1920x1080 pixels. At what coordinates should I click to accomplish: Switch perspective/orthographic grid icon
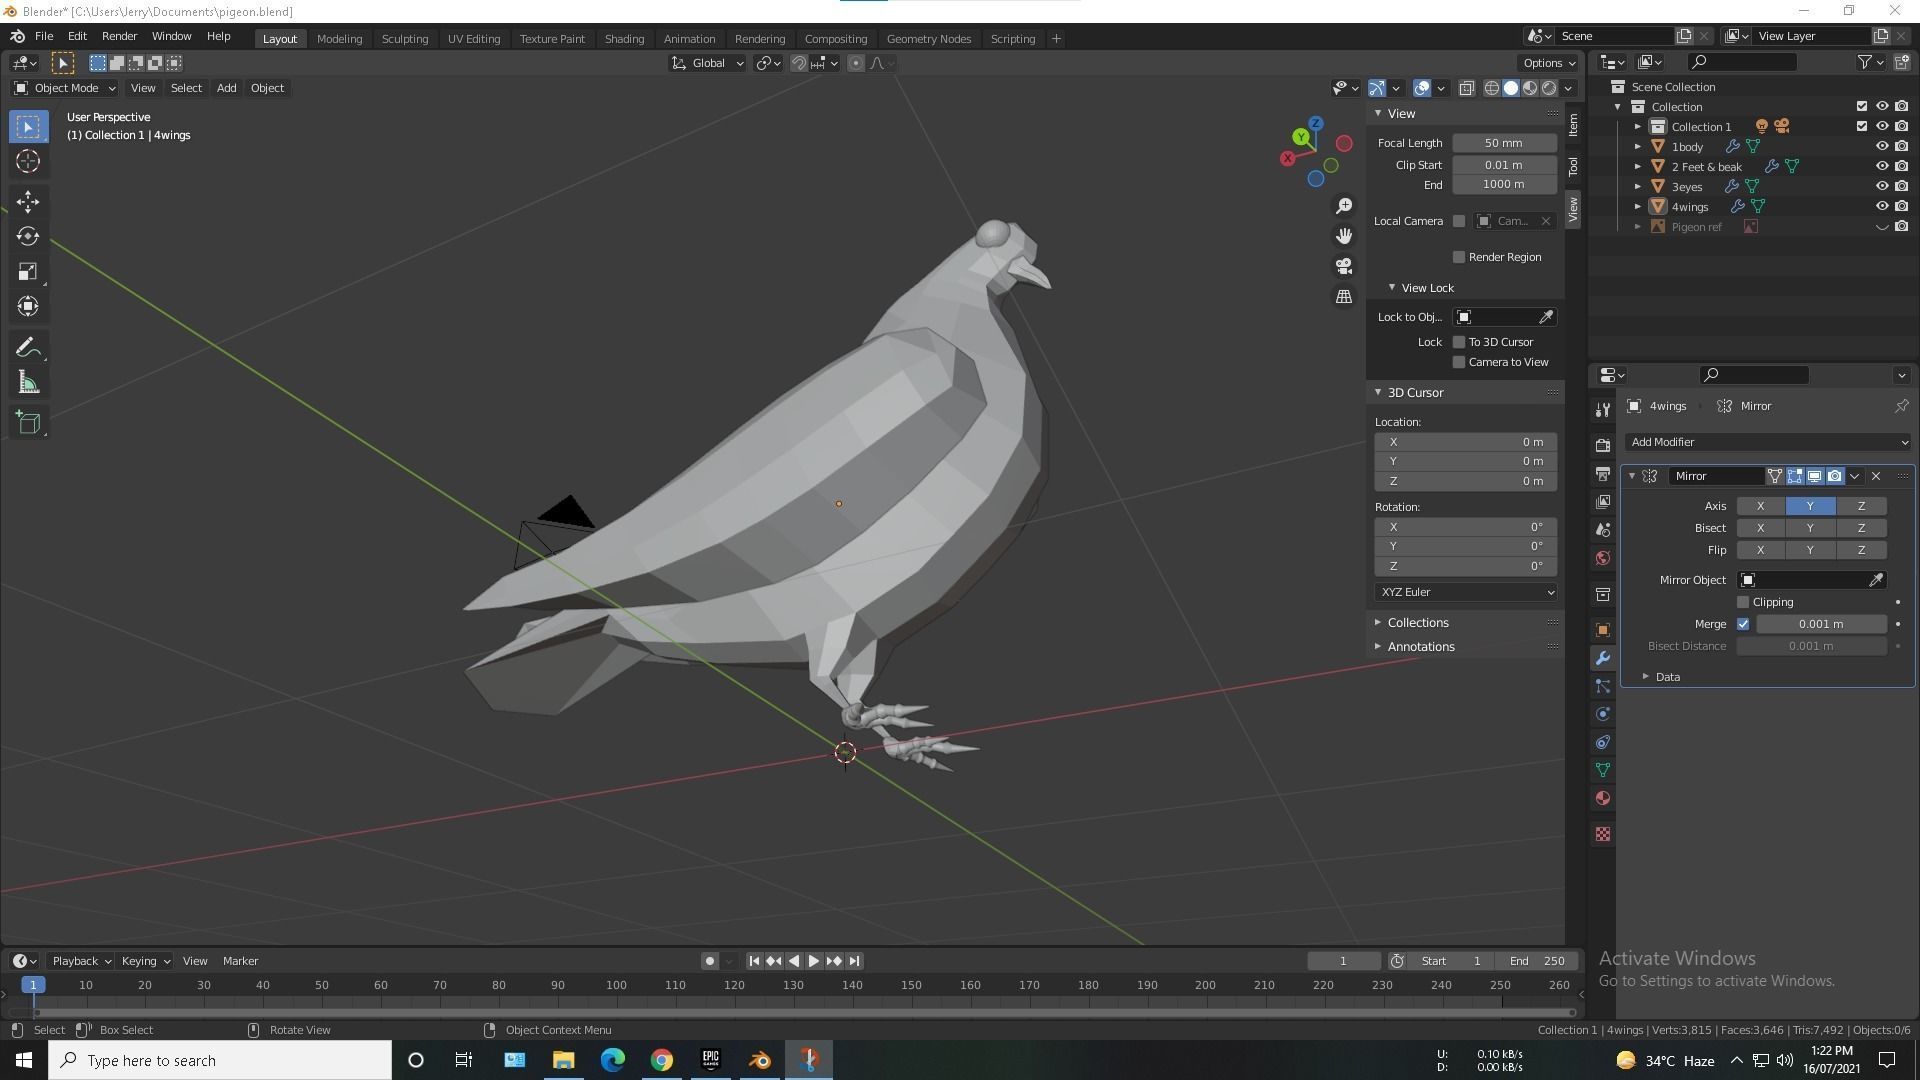(x=1344, y=297)
